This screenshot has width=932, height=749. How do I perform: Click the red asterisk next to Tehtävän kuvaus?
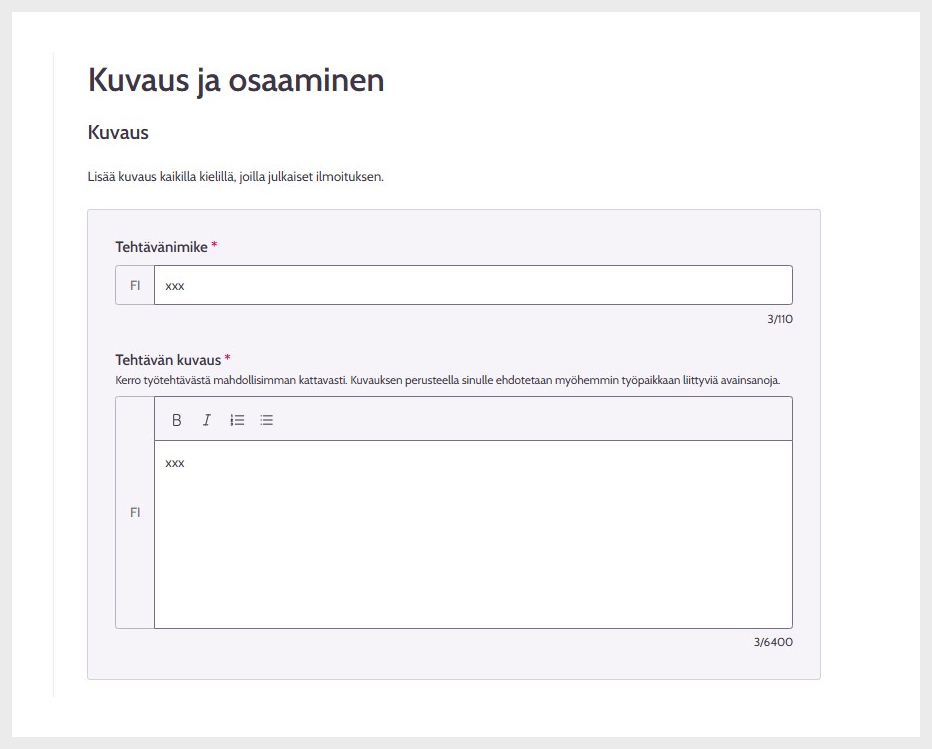228,358
